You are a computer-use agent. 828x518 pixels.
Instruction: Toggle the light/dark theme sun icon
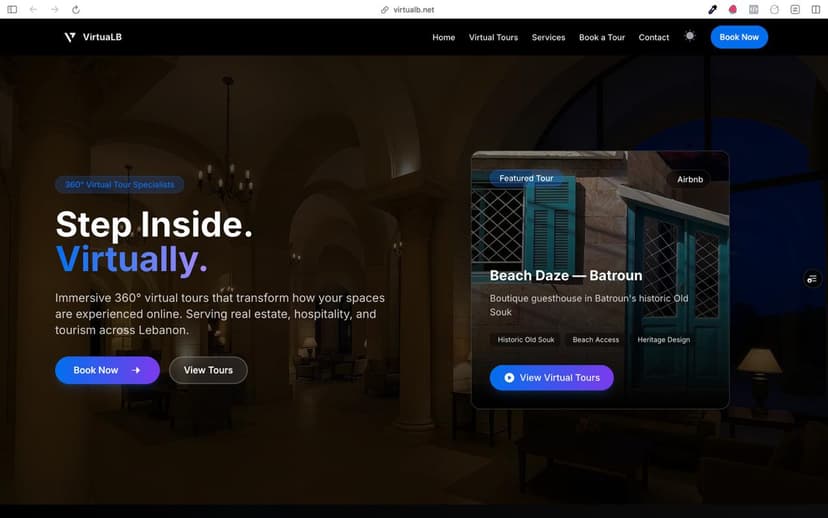coord(690,36)
